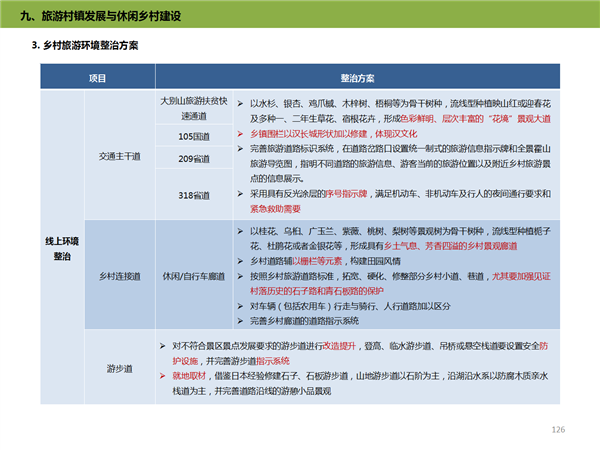Click page number 126
The width and height of the screenshot is (600, 450).
[x=558, y=429]
